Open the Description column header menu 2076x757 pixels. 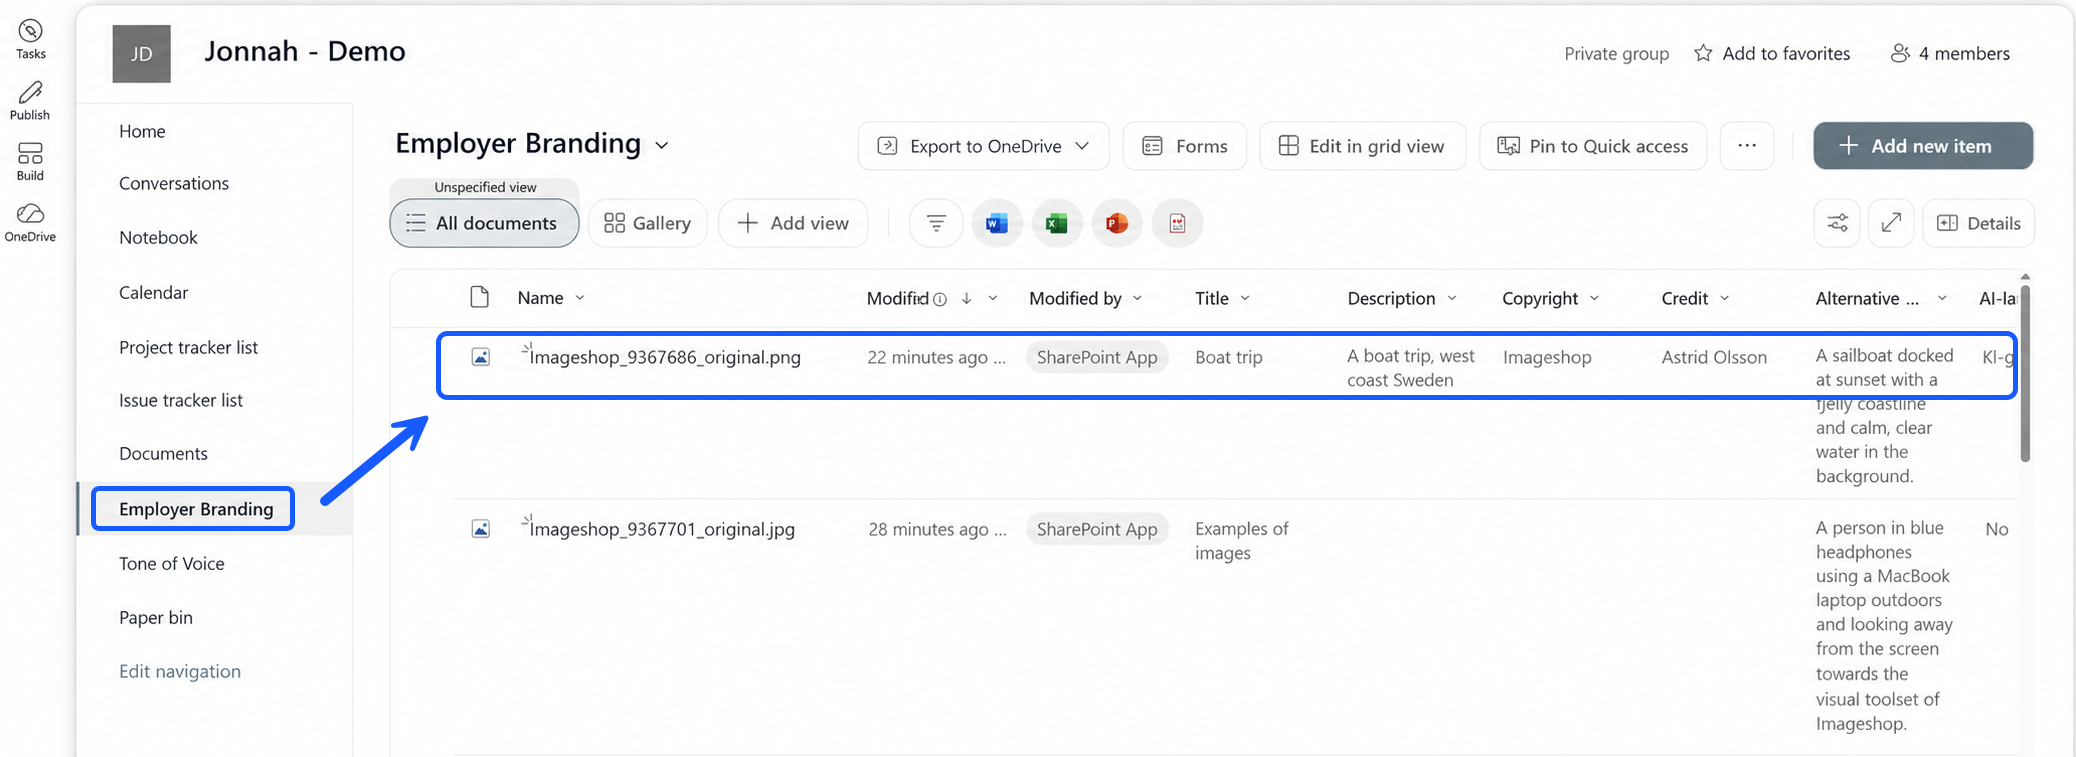(x=1452, y=298)
